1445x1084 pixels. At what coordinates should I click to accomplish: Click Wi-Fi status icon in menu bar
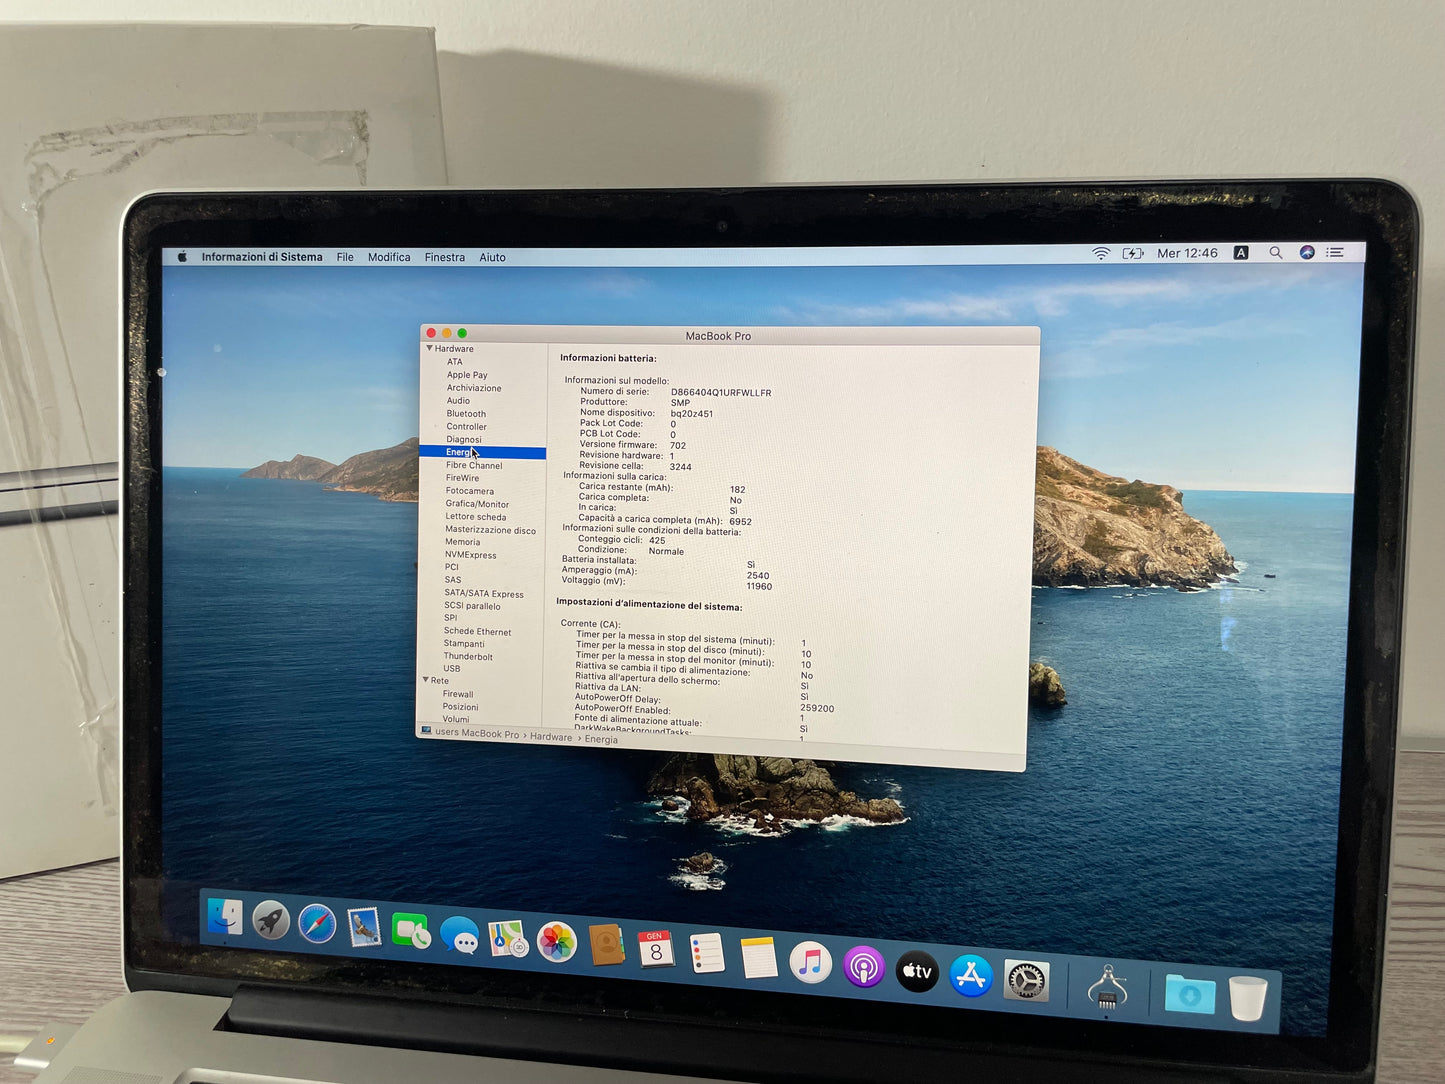[1101, 254]
